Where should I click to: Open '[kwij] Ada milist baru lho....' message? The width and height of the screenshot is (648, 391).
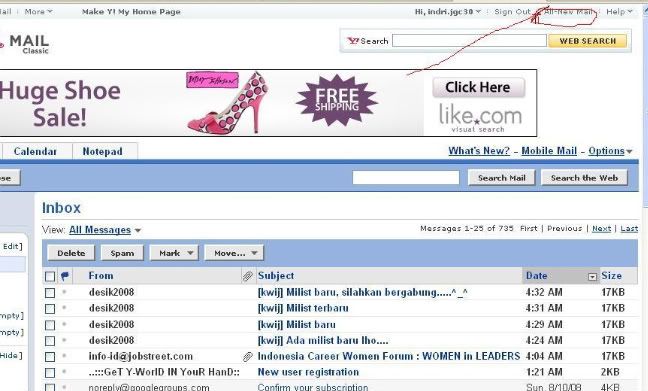click(x=323, y=341)
